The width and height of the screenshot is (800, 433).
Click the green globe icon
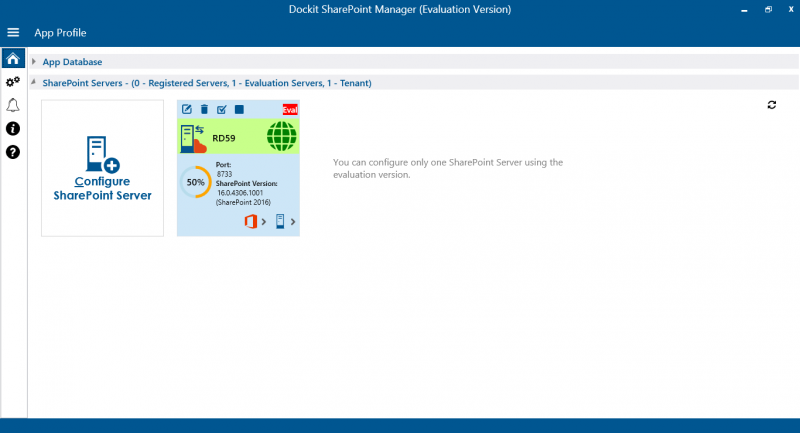(282, 137)
